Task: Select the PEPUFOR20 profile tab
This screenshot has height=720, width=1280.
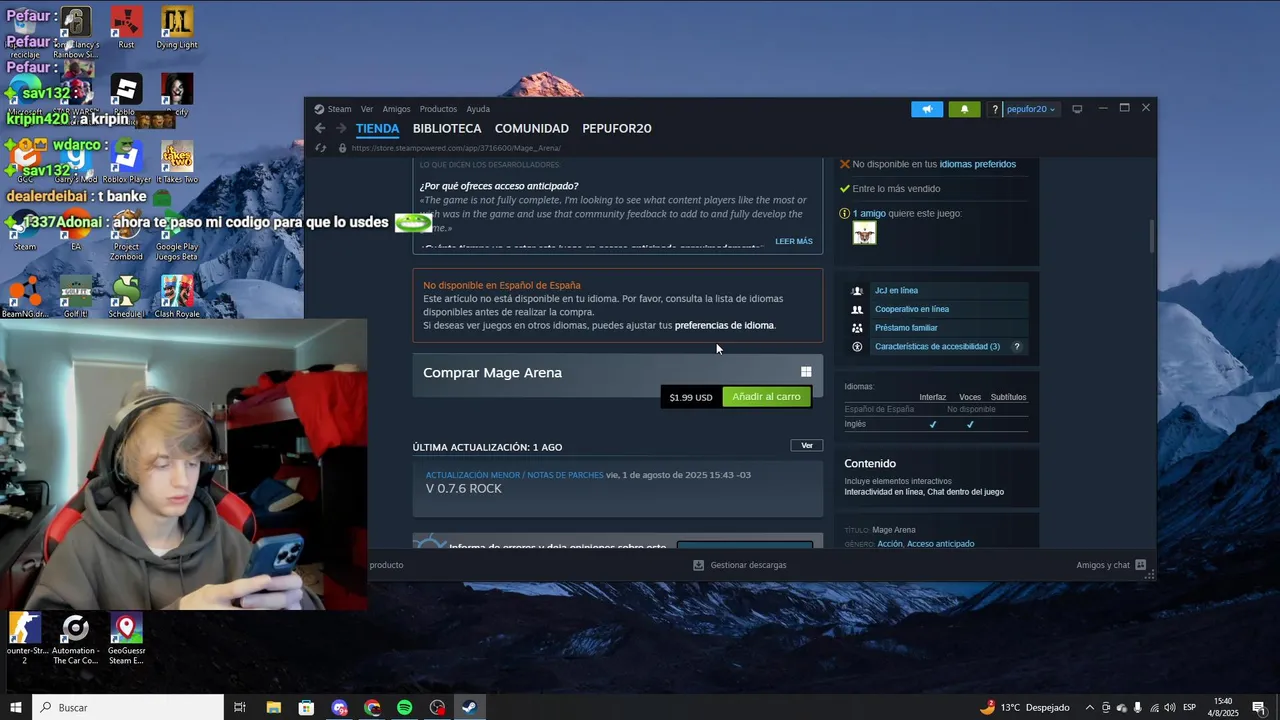Action: point(617,128)
